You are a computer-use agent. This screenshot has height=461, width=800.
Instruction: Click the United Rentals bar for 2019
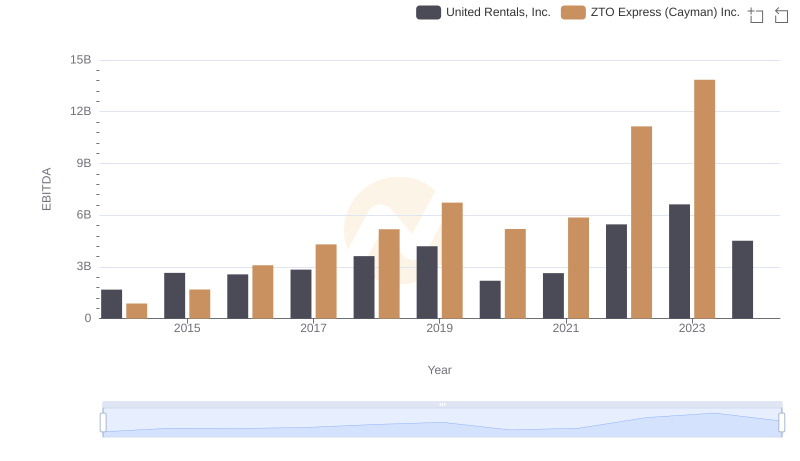click(427, 282)
